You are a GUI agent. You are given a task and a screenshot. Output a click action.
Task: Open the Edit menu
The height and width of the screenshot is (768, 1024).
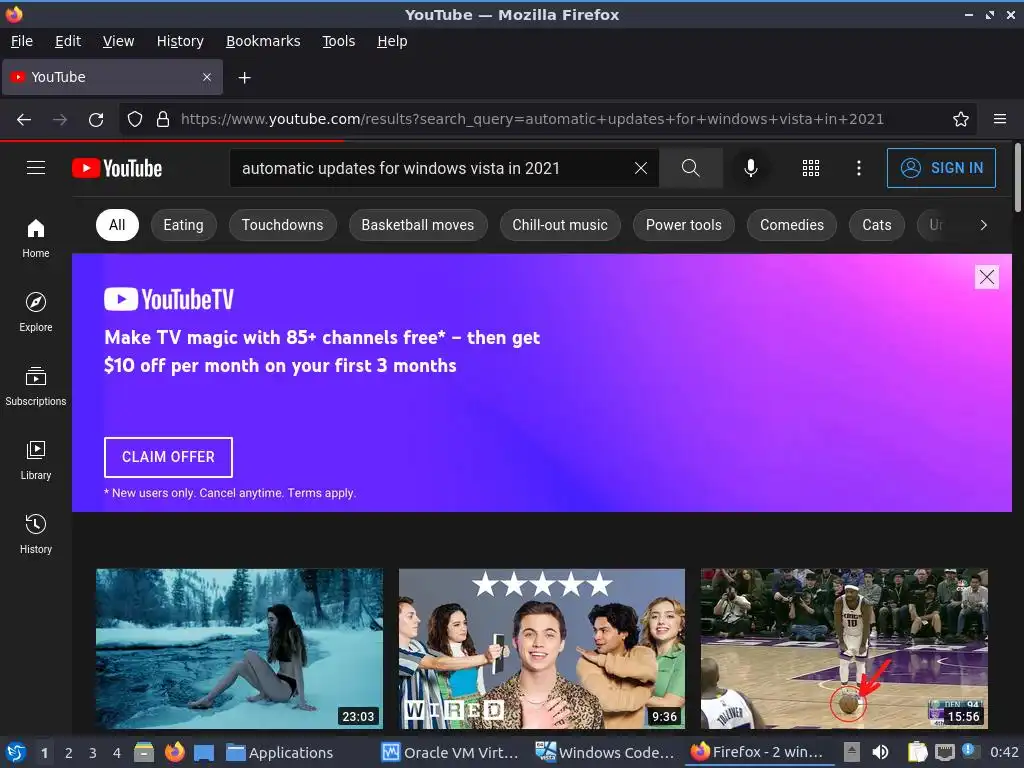(68, 41)
